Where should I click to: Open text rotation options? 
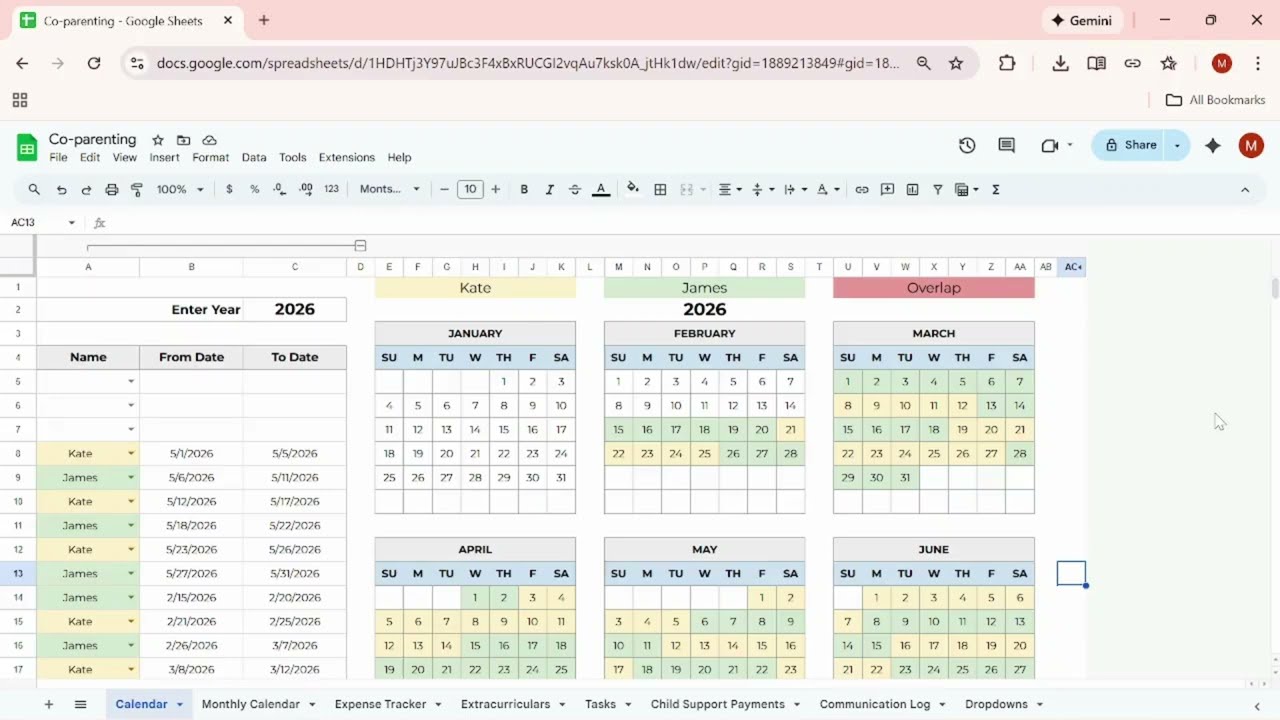pyautogui.click(x=827, y=189)
